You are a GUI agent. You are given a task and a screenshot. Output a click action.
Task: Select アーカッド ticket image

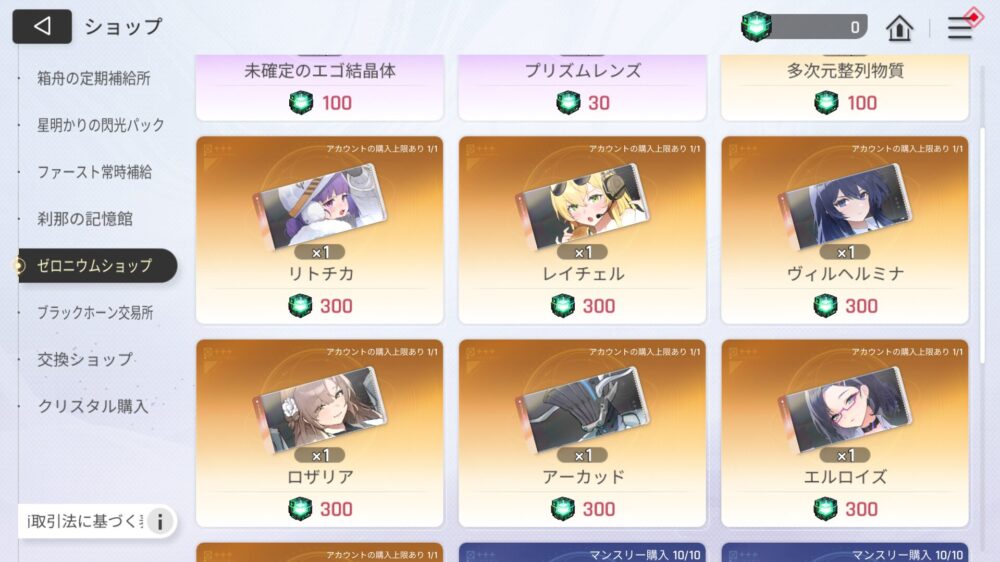(582, 410)
